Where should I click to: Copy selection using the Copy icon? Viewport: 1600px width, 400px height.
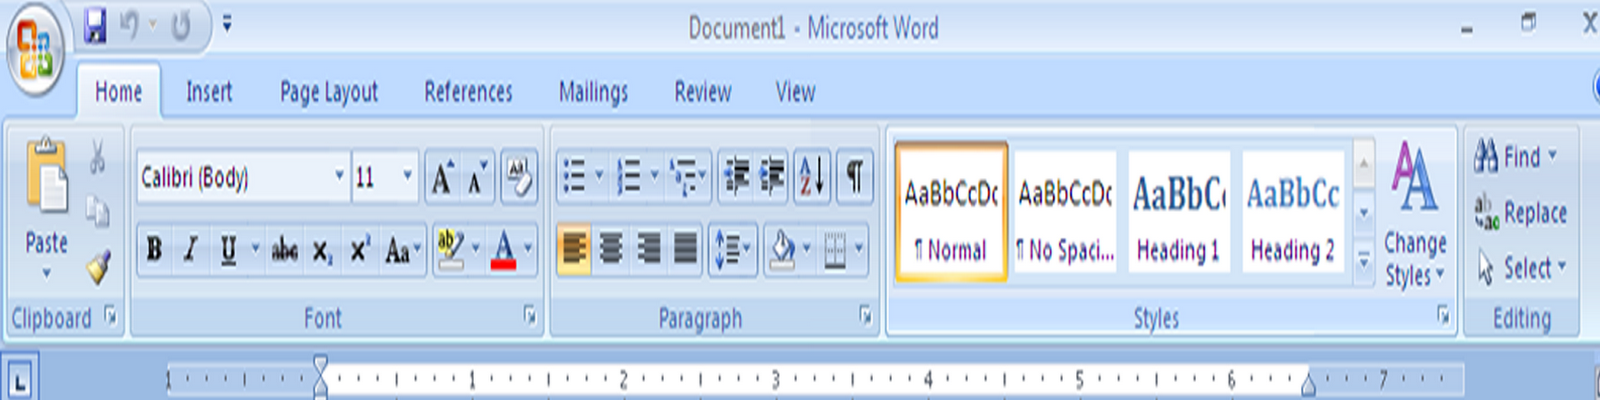pyautogui.click(x=97, y=212)
